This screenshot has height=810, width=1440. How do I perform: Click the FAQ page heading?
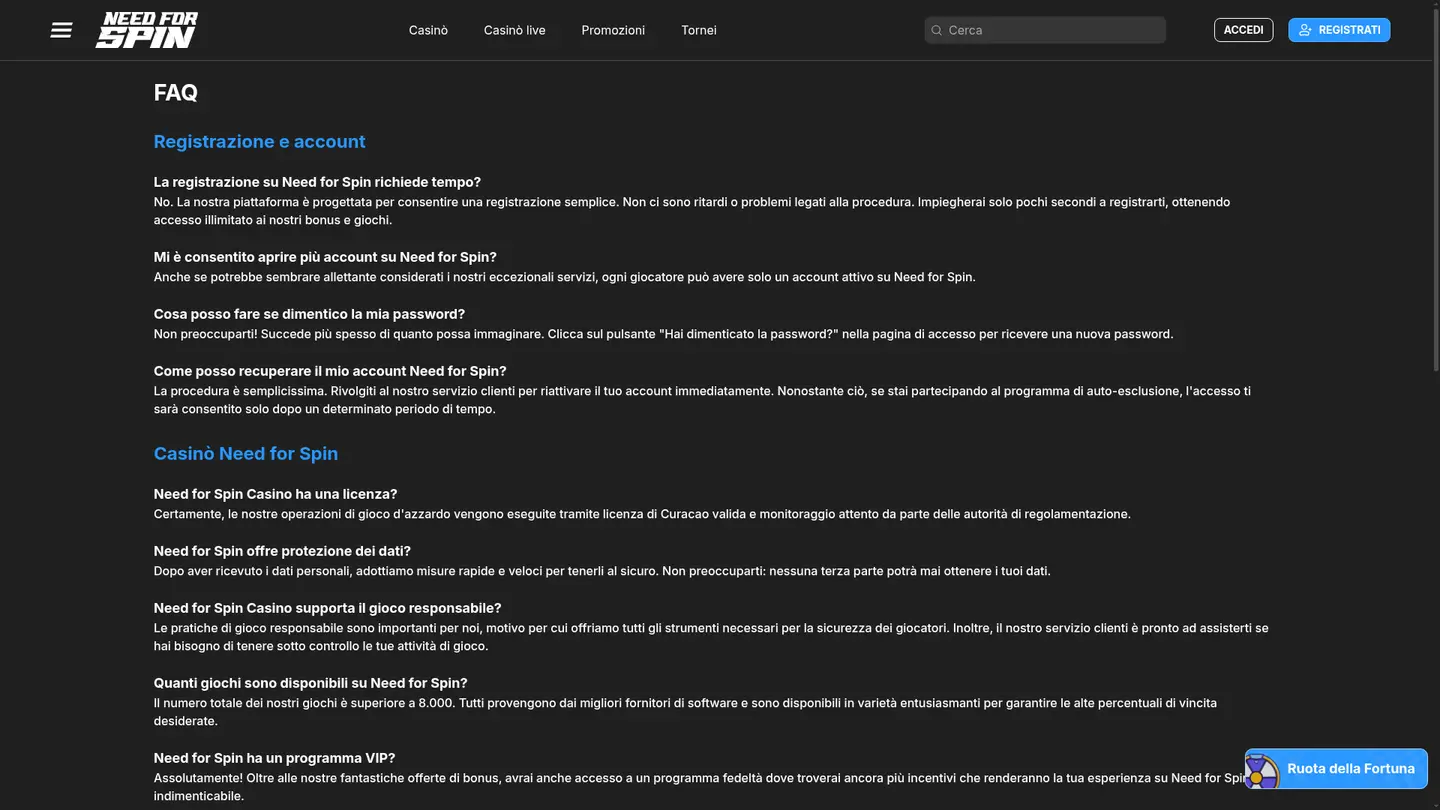click(176, 92)
